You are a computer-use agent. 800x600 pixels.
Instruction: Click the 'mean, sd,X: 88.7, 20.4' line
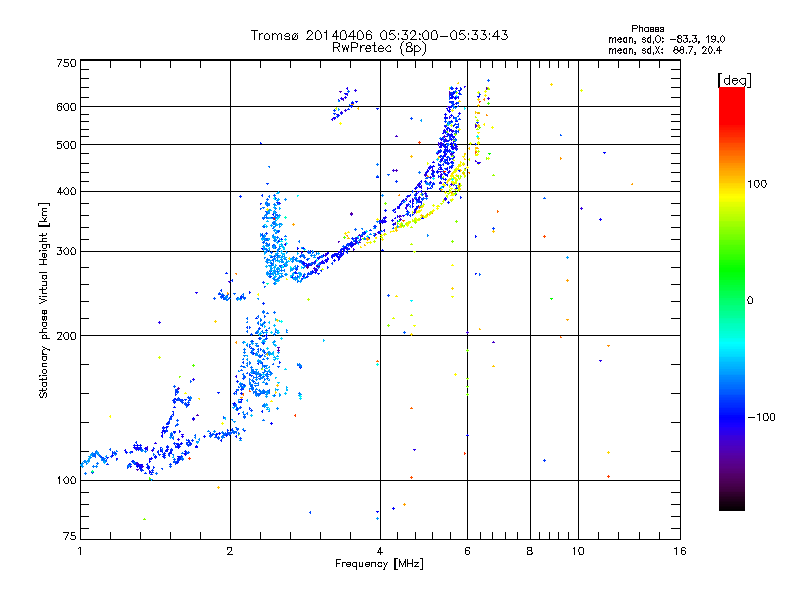pyautogui.click(x=665, y=50)
